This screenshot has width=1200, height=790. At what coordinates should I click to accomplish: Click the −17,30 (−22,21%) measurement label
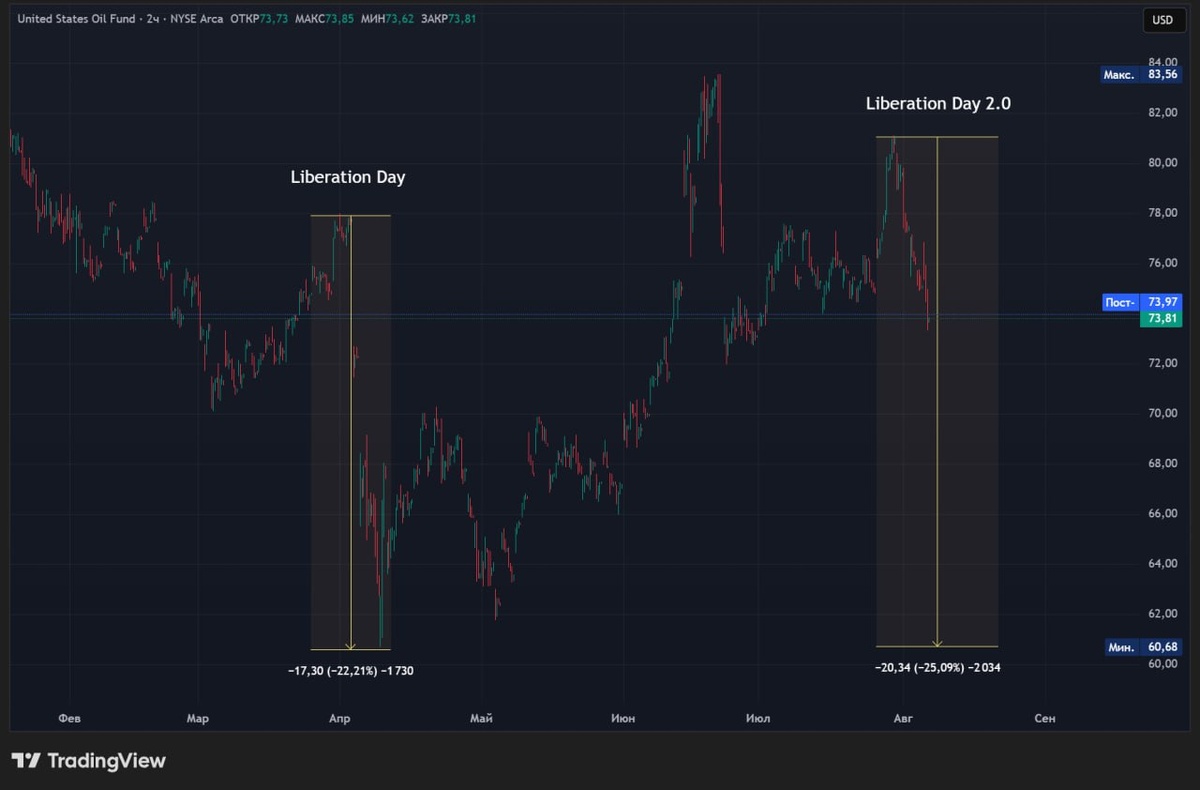click(x=350, y=671)
